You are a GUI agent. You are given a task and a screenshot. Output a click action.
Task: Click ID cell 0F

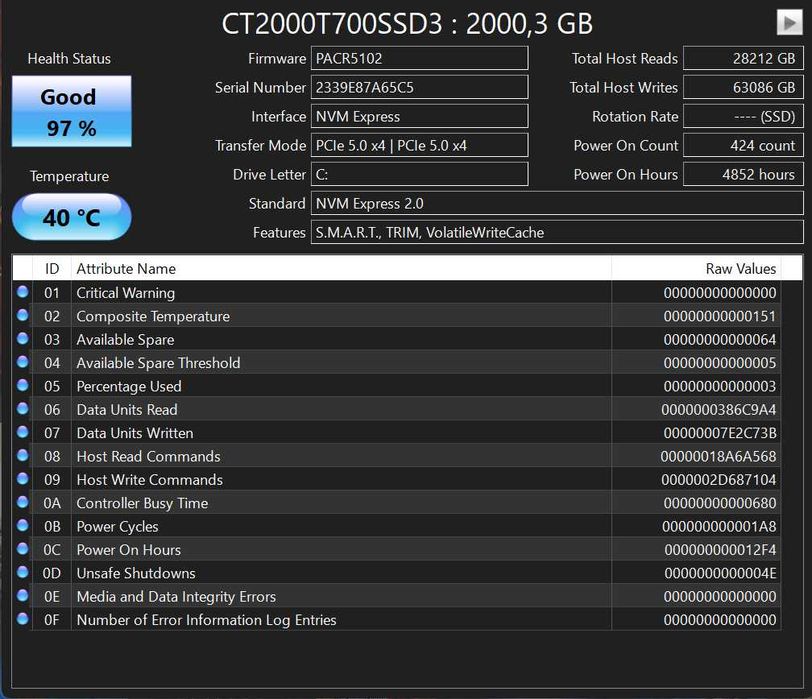[x=52, y=620]
